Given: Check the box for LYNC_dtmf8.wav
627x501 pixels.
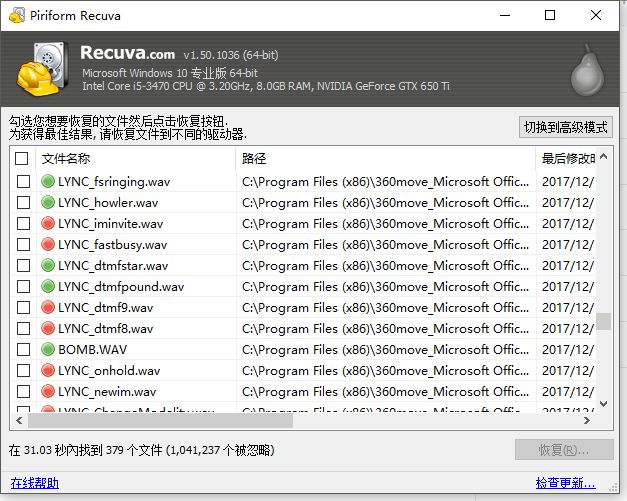Looking at the screenshot, I should (24, 328).
